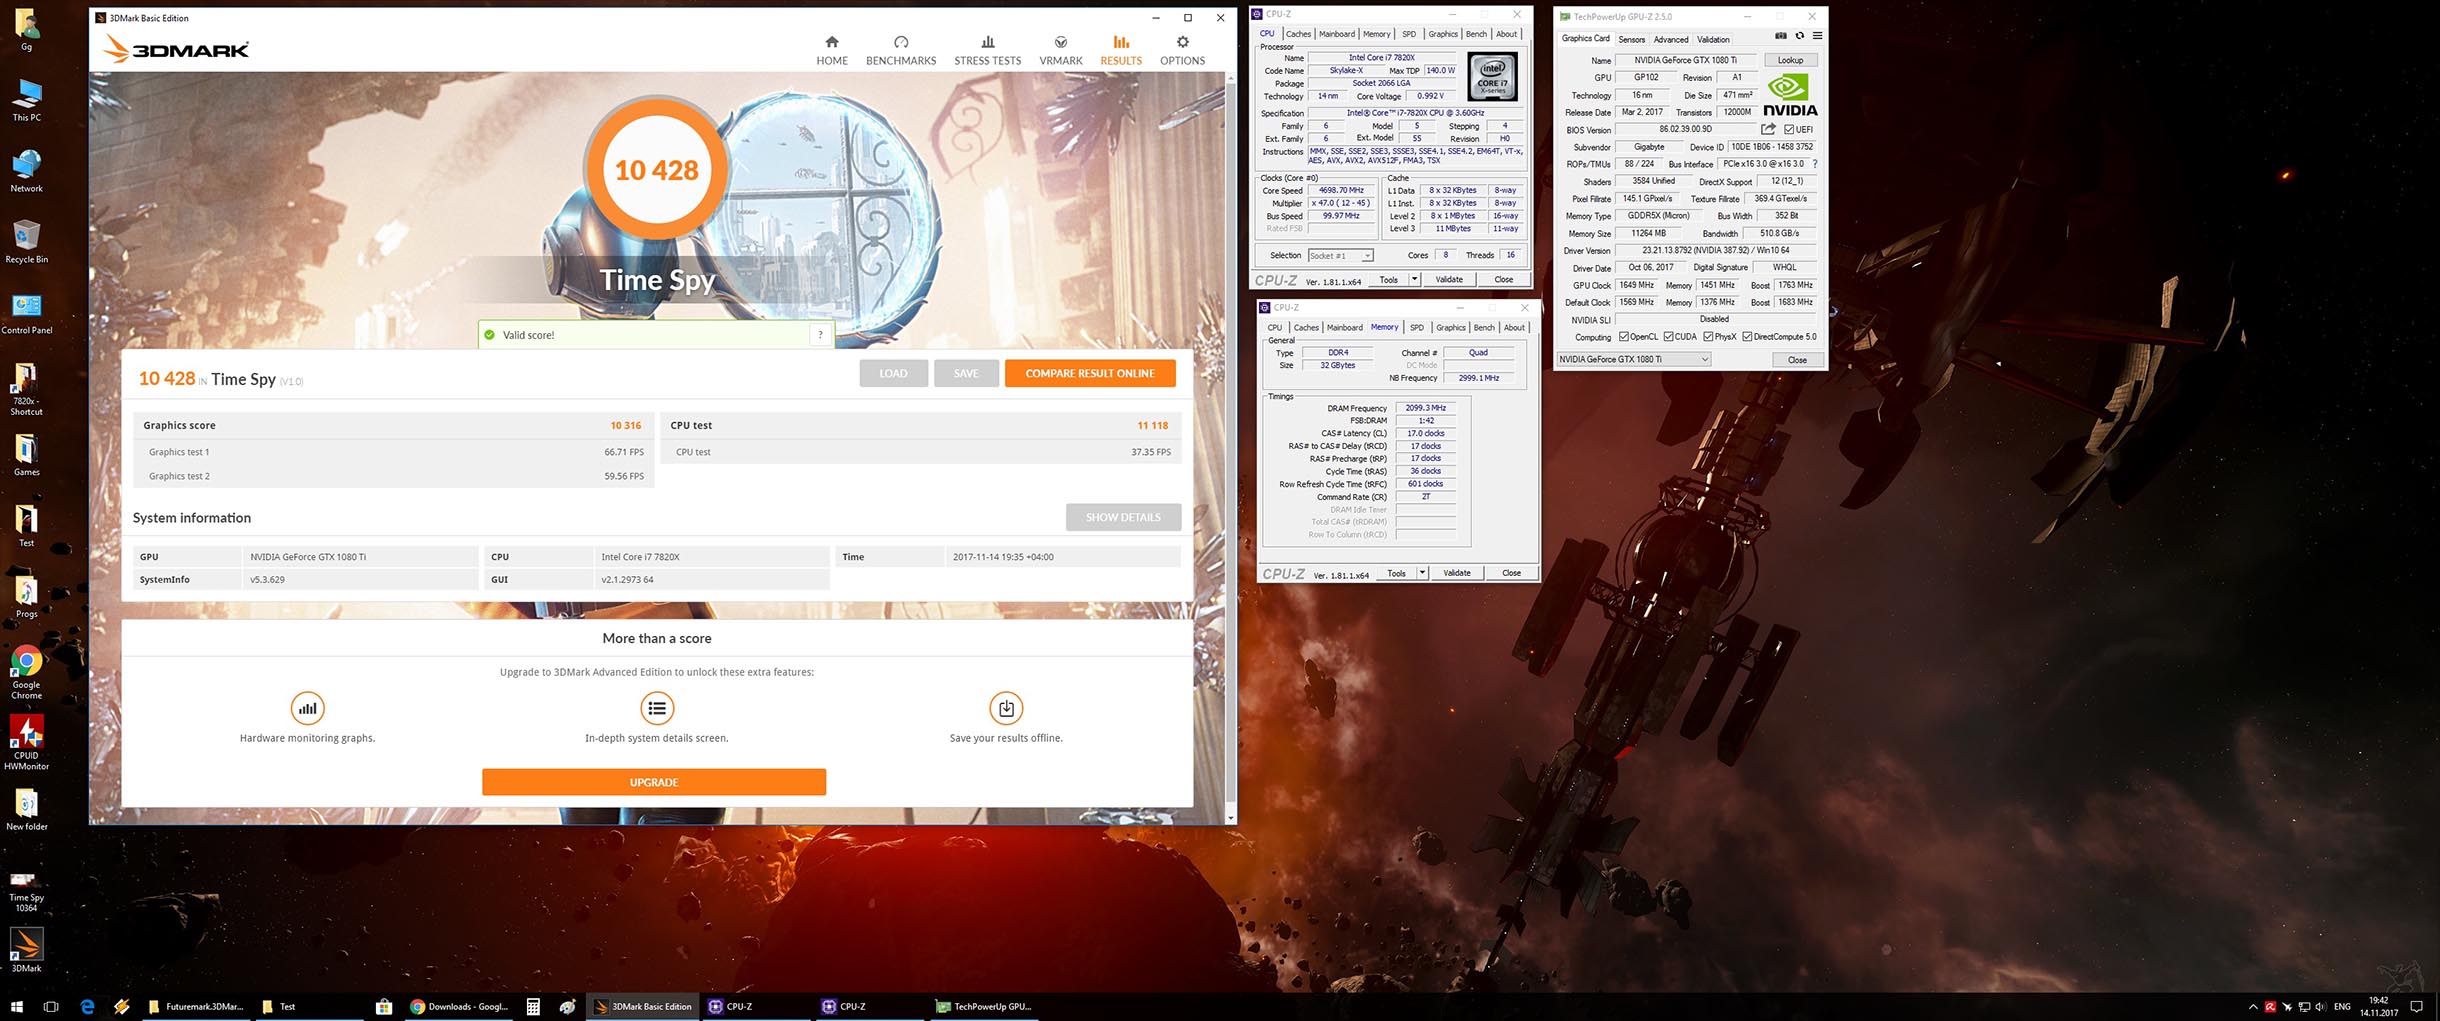
Task: Open Google Chrome desktop shortcut
Action: click(26, 673)
